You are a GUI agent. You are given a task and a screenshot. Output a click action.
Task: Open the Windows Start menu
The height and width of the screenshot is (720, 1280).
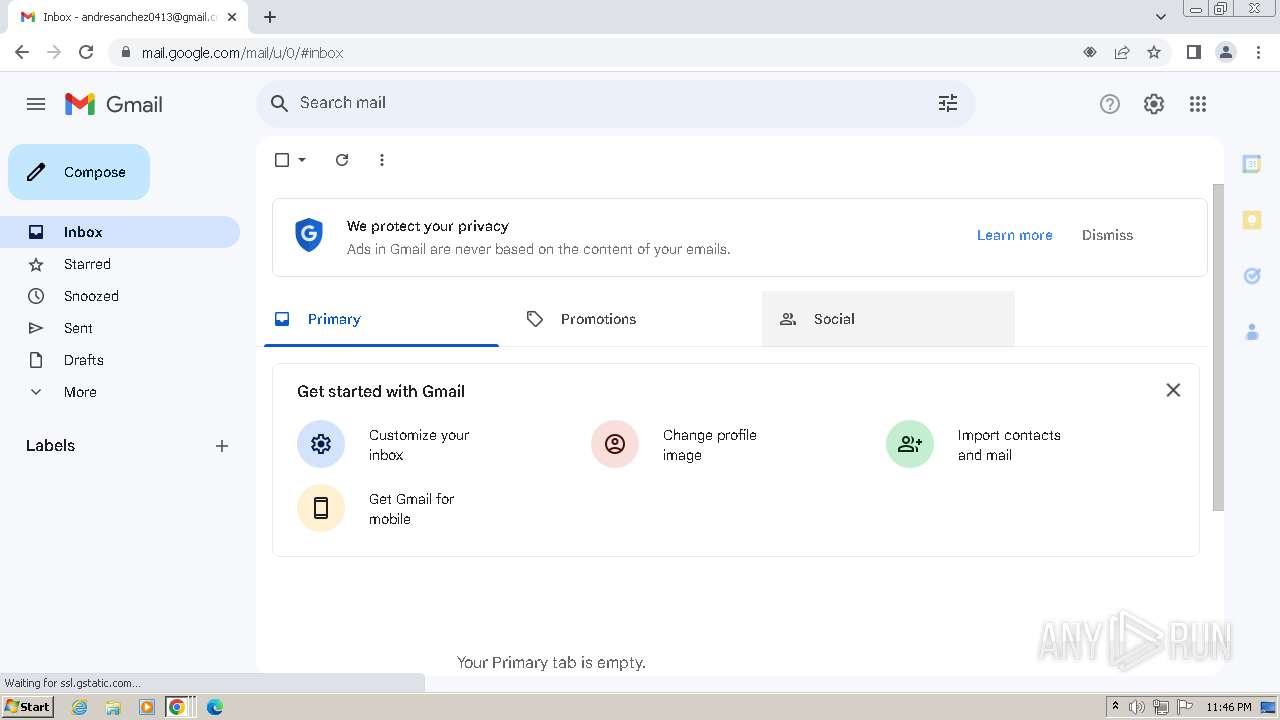point(28,707)
